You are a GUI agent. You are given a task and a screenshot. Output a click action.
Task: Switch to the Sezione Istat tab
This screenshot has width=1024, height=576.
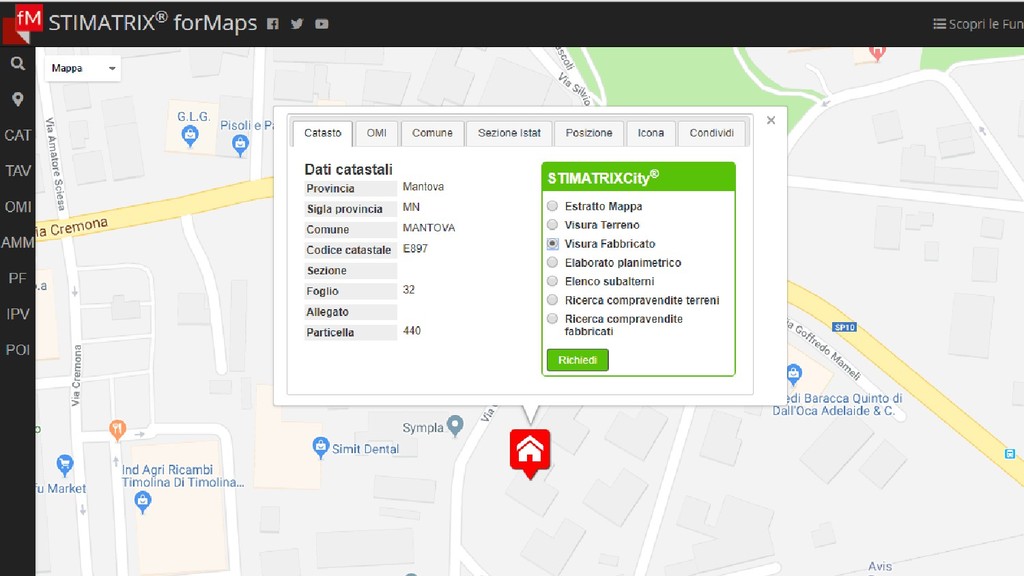509,133
